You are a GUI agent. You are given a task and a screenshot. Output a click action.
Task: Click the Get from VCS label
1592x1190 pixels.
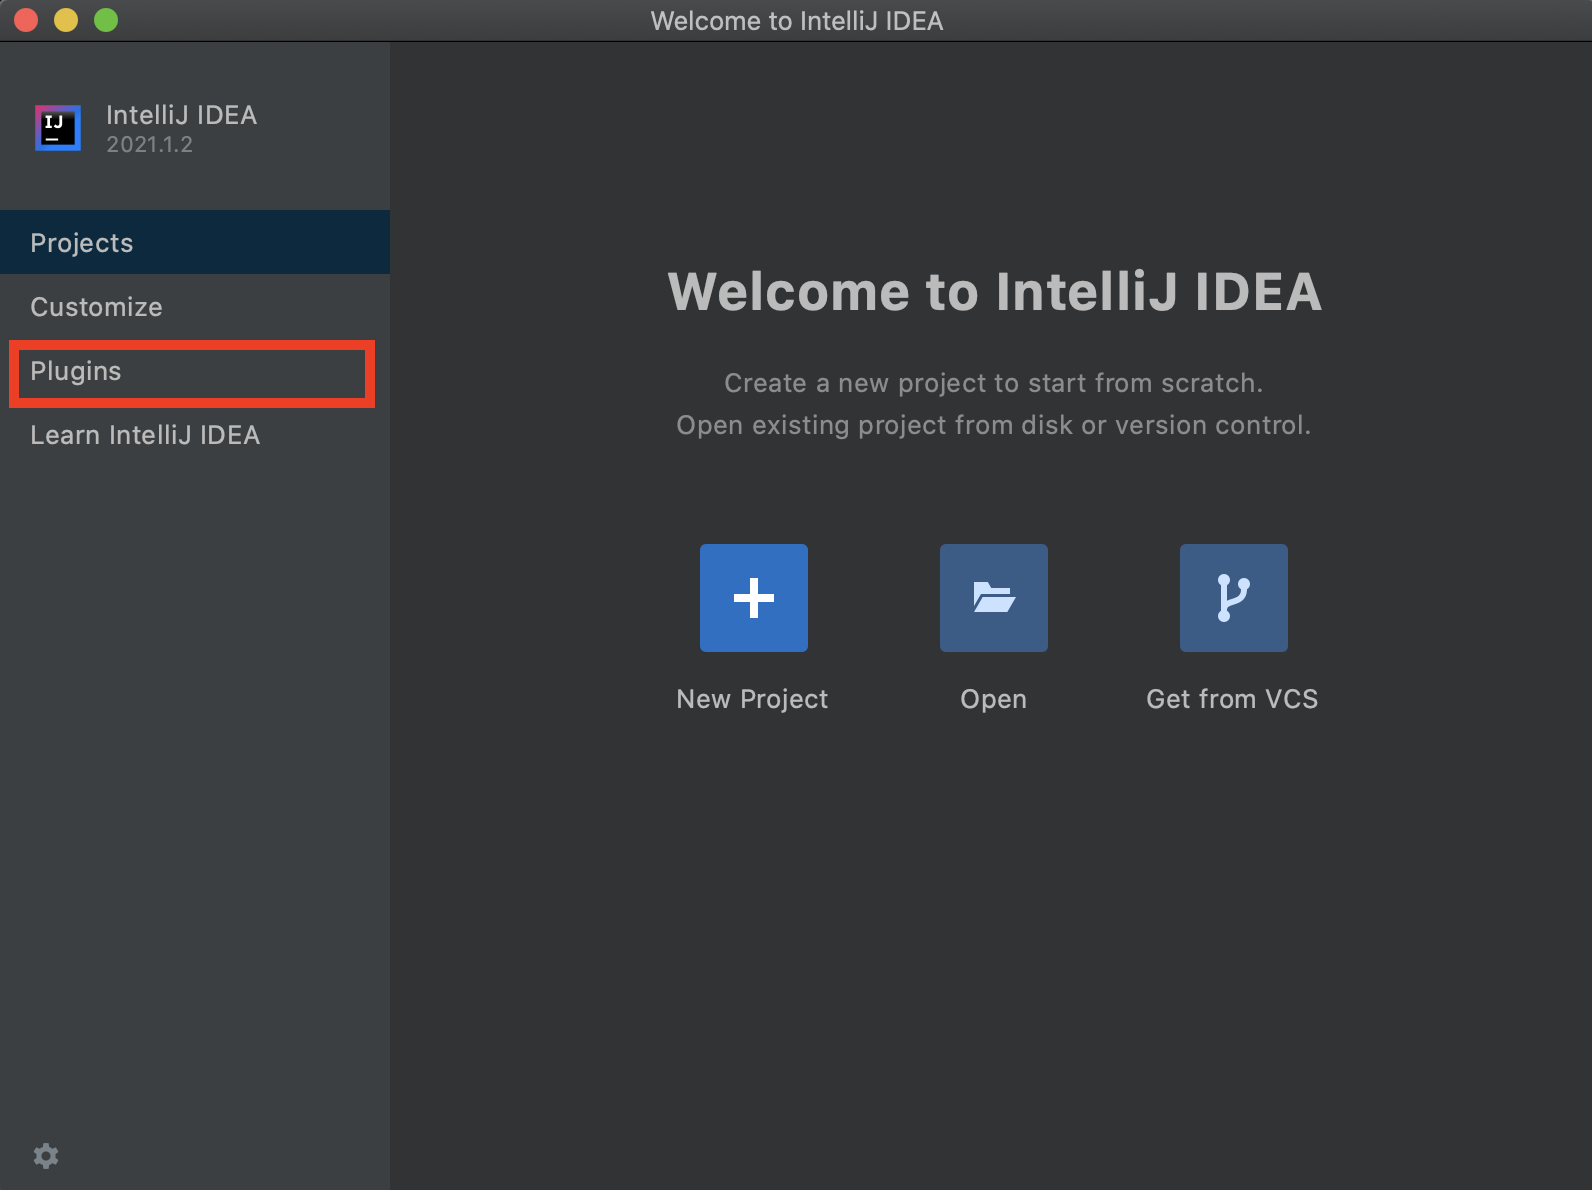(1232, 699)
